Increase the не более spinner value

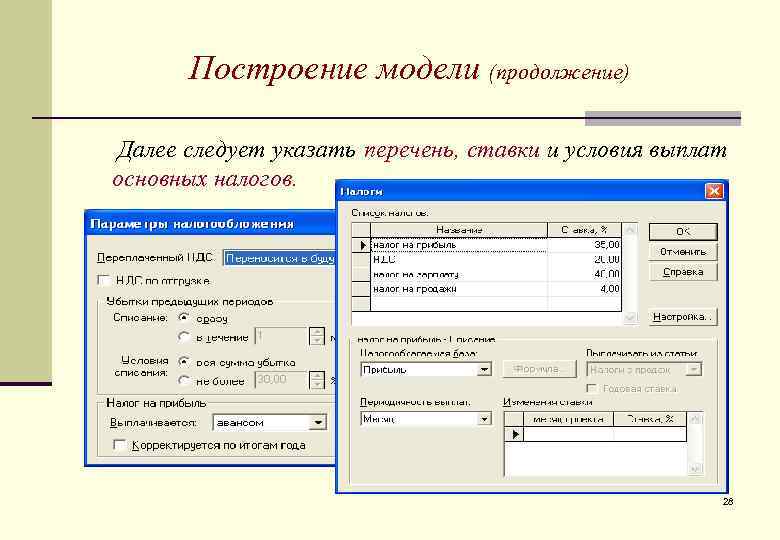coord(317,375)
